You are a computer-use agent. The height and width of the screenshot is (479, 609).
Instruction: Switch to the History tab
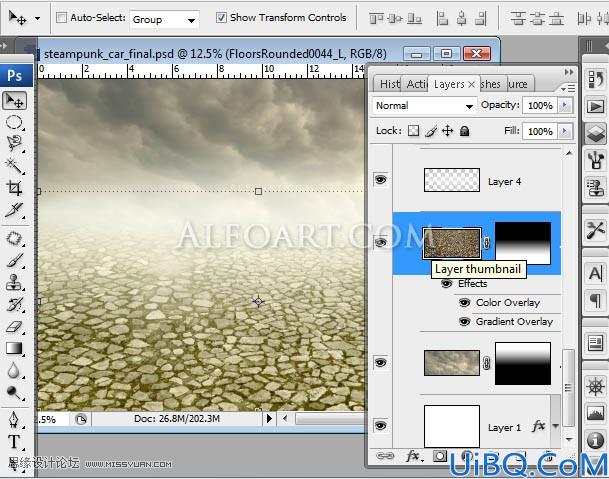click(389, 84)
